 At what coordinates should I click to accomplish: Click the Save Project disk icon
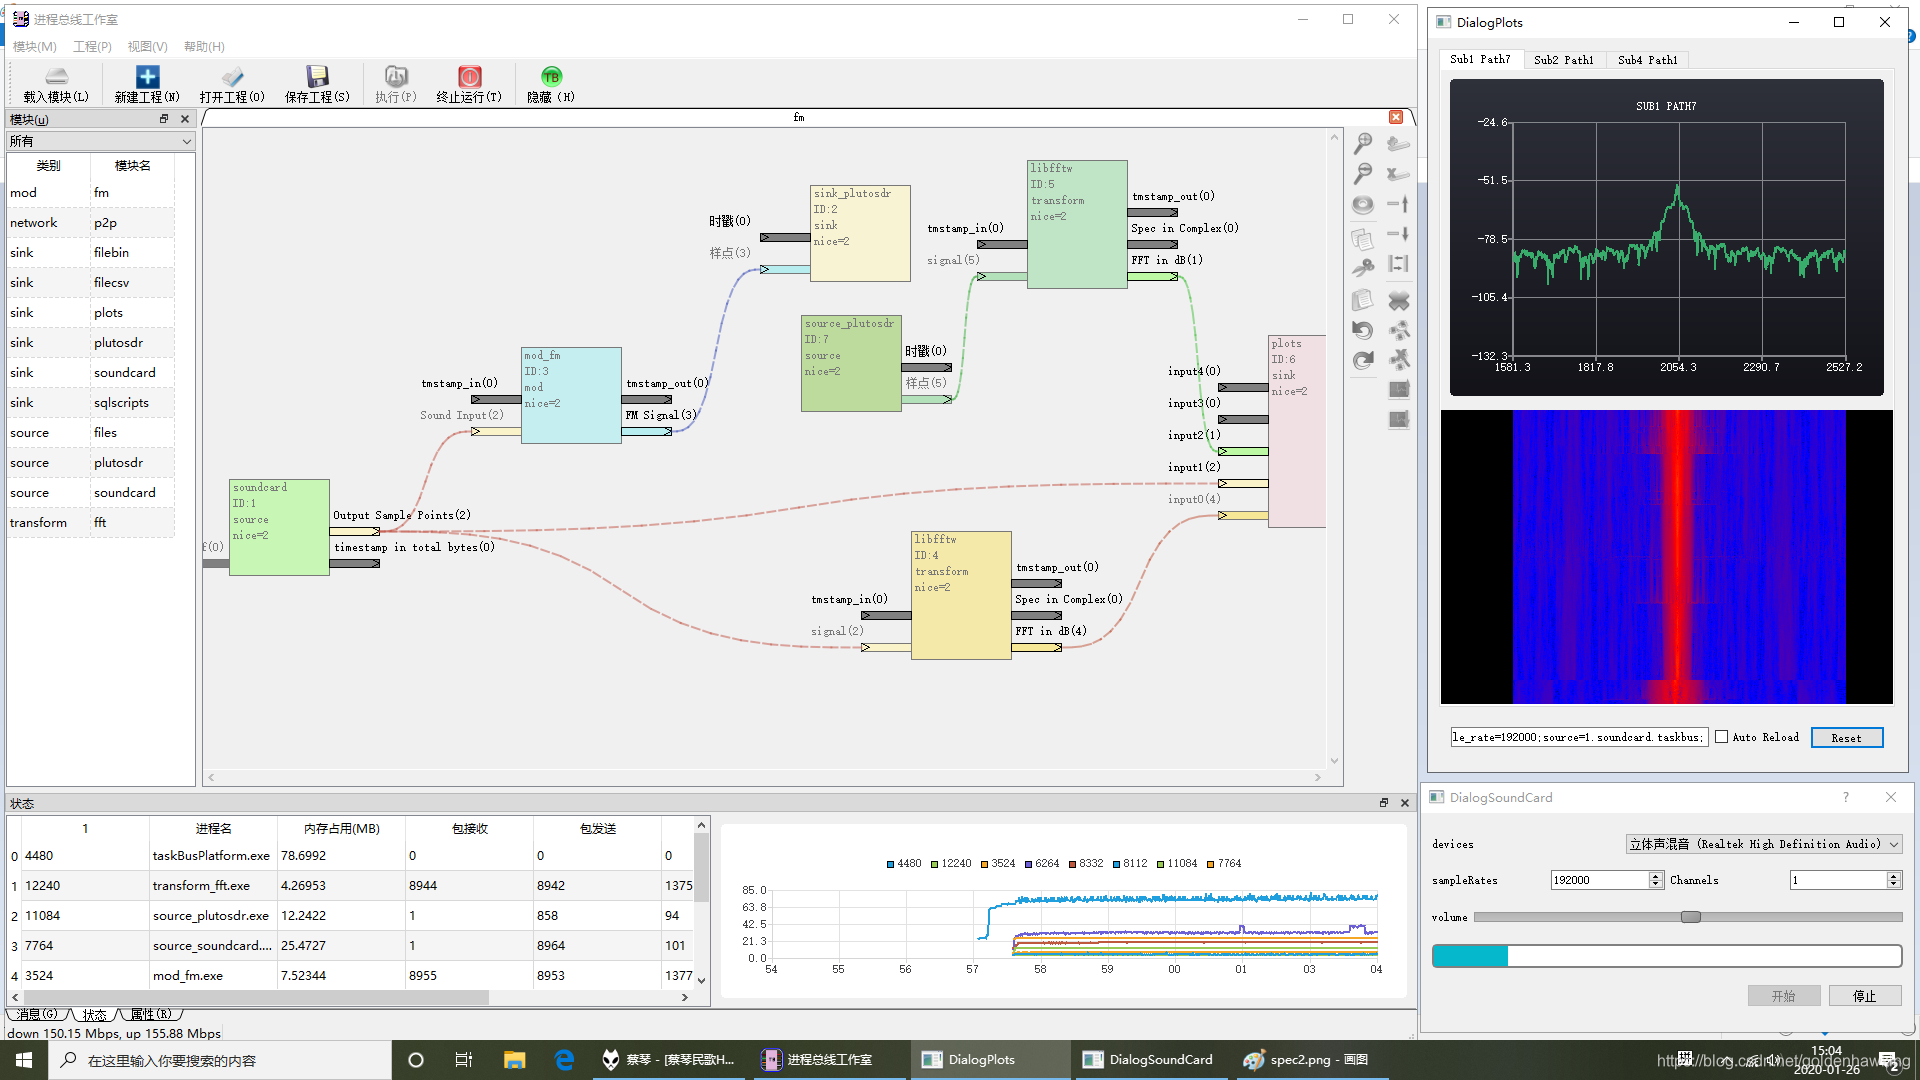point(317,78)
